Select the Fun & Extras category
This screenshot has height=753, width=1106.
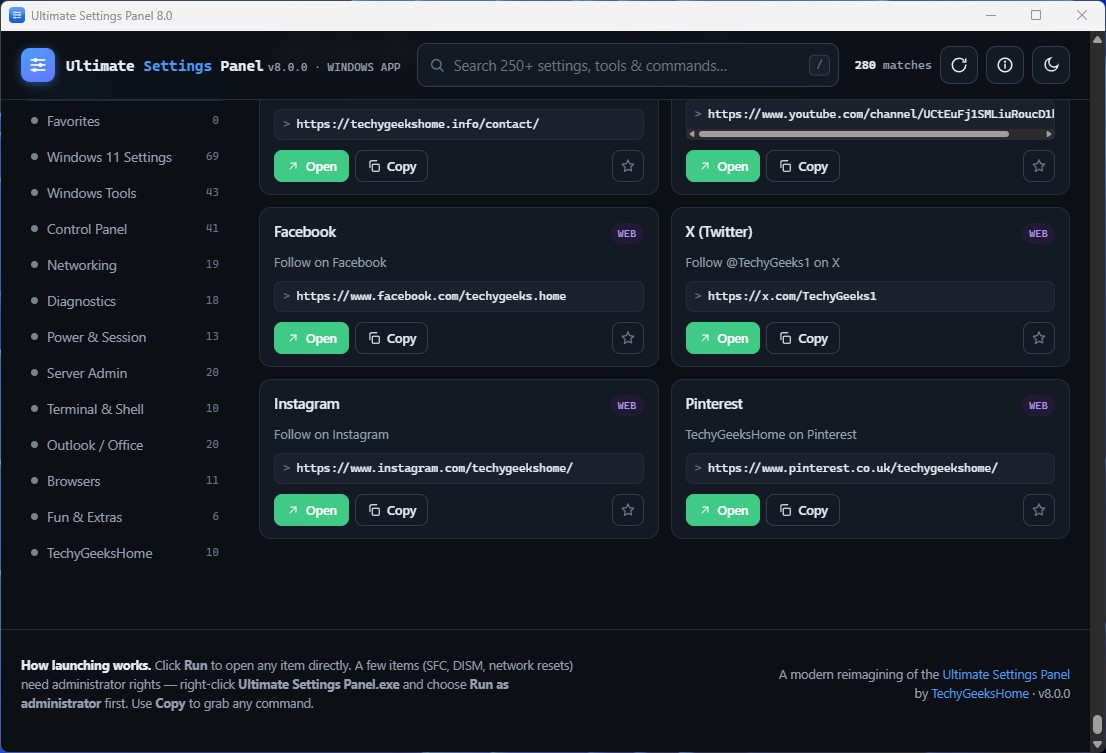(125, 516)
